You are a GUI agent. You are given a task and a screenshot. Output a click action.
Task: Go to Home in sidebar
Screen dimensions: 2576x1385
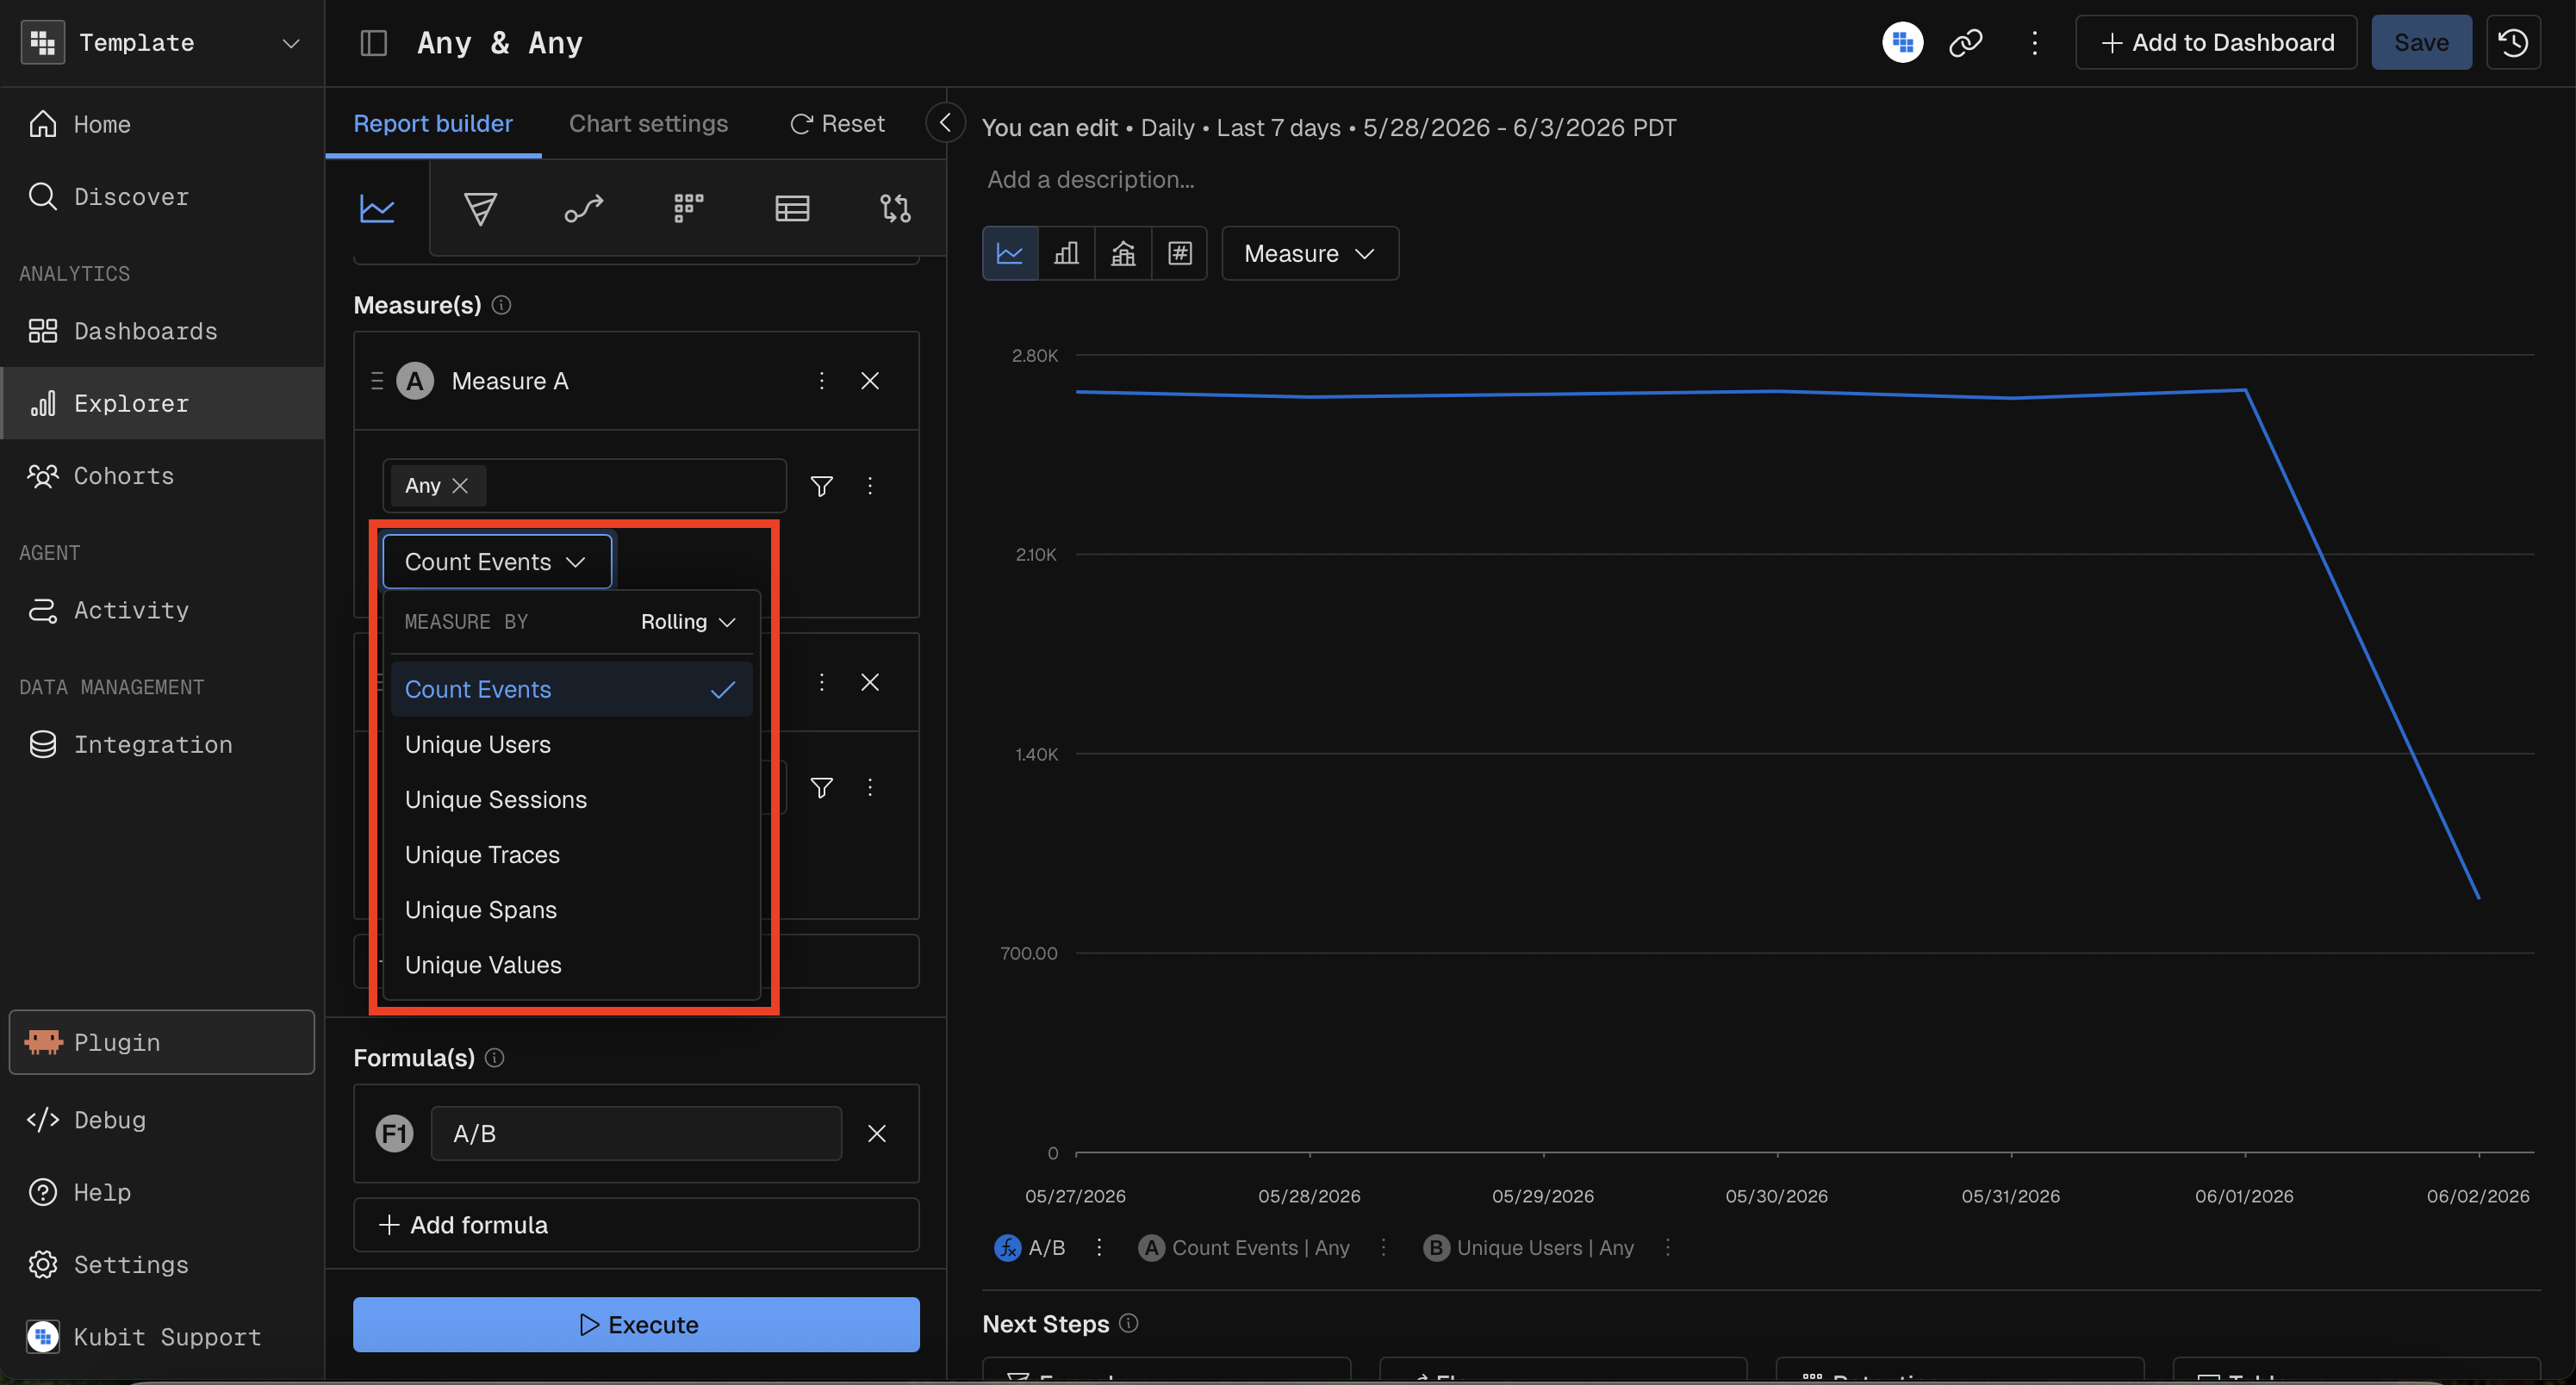point(162,124)
